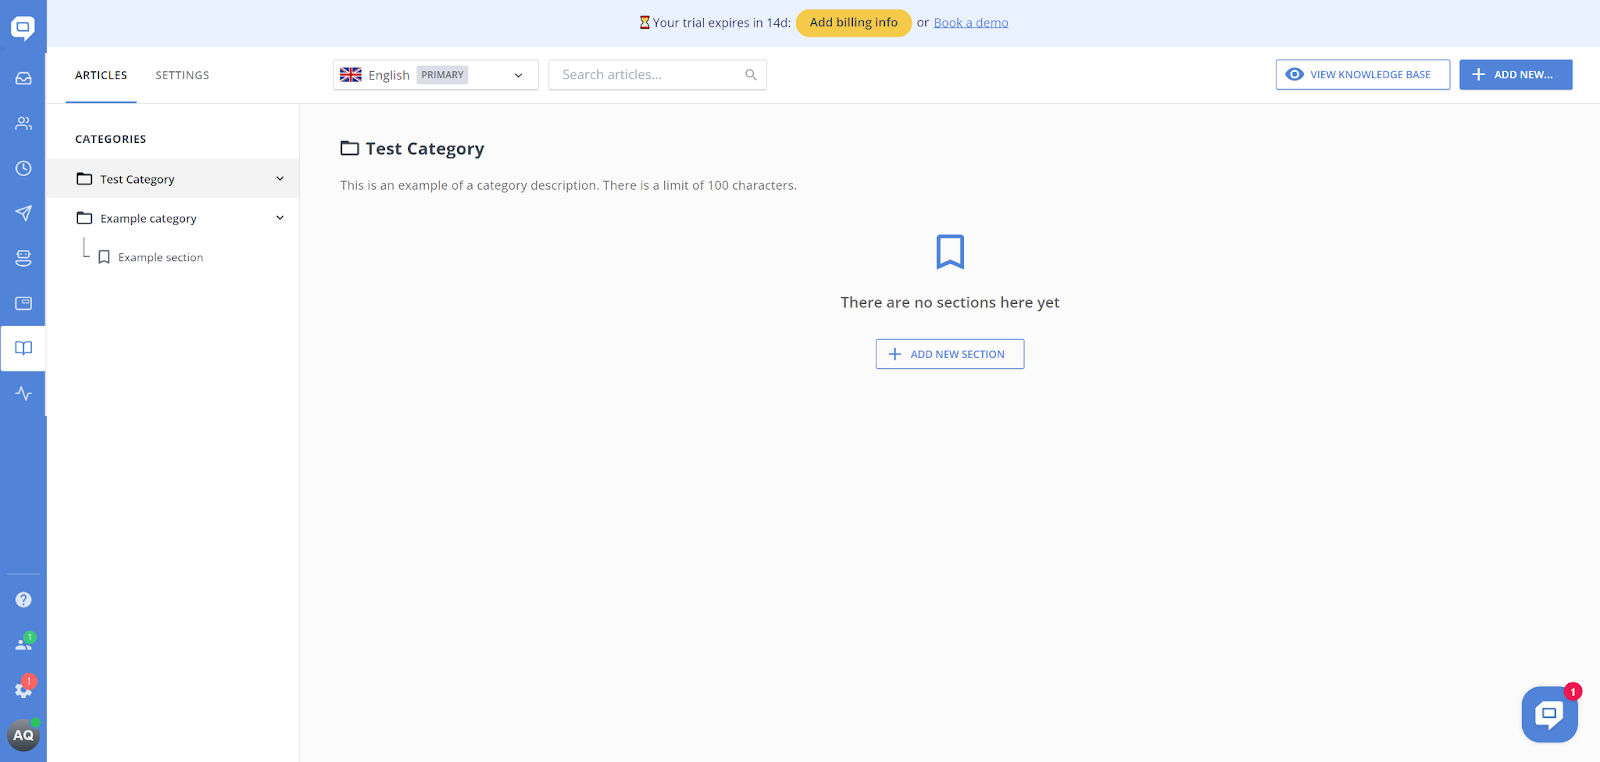This screenshot has width=1600, height=762.
Task: Click View Knowledge Base button
Action: [x=1362, y=75]
